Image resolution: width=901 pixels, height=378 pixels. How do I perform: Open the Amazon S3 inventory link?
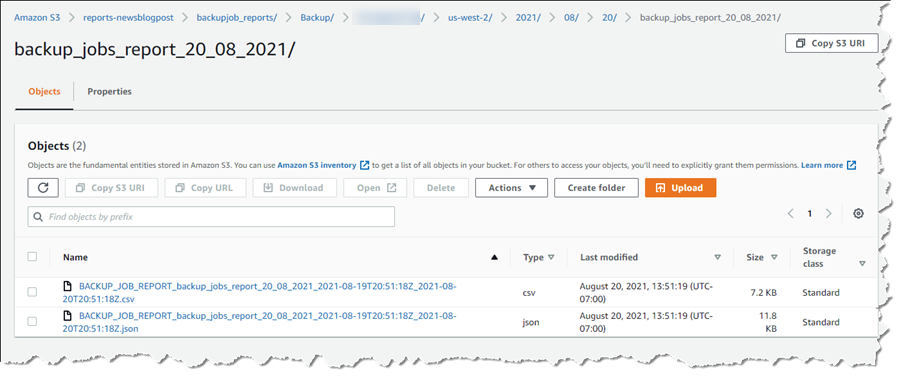pyautogui.click(x=317, y=165)
